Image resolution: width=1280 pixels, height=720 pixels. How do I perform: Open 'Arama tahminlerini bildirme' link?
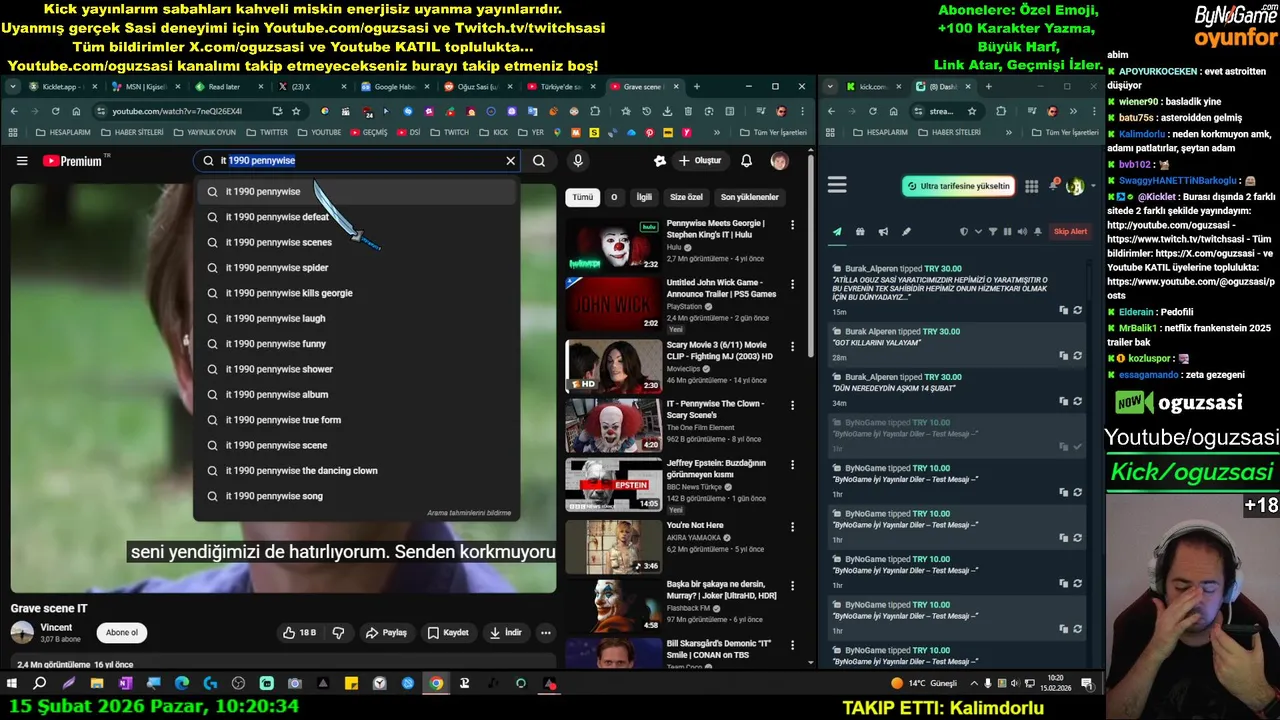pyautogui.click(x=469, y=513)
